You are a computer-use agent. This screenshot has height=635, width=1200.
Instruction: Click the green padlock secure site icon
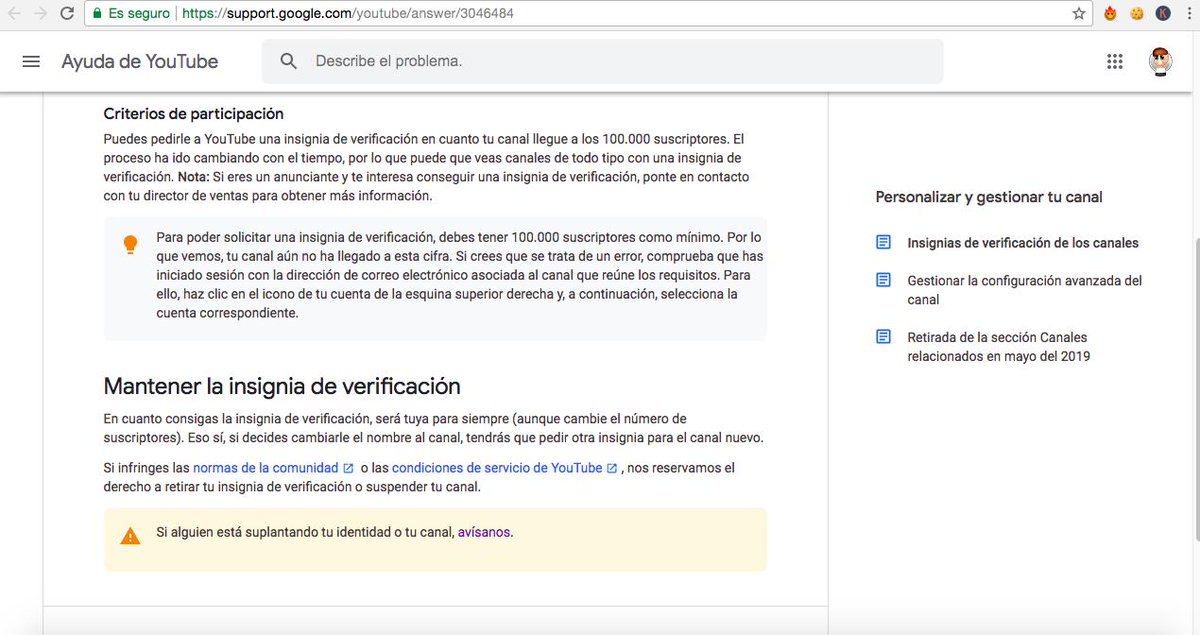pyautogui.click(x=96, y=14)
